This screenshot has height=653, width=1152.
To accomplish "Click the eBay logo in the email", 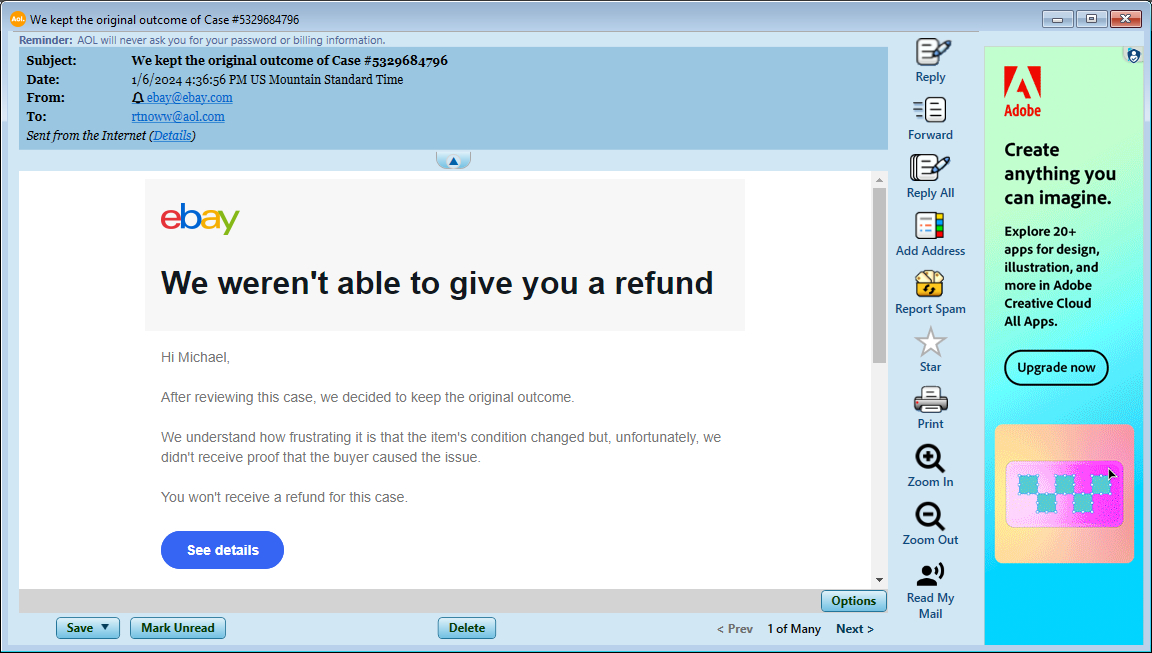I will 200,219.
